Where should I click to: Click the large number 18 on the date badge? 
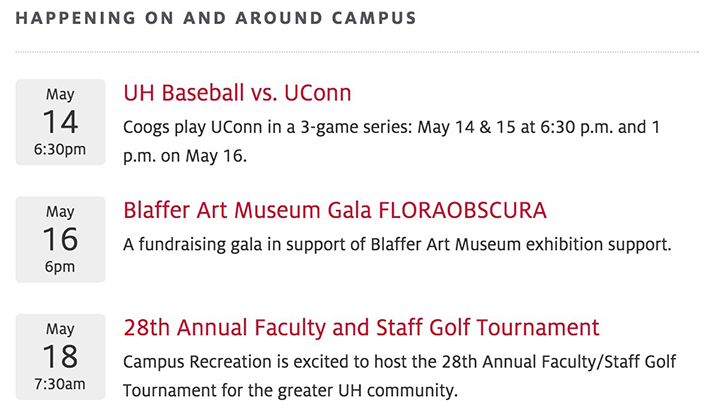coord(60,356)
